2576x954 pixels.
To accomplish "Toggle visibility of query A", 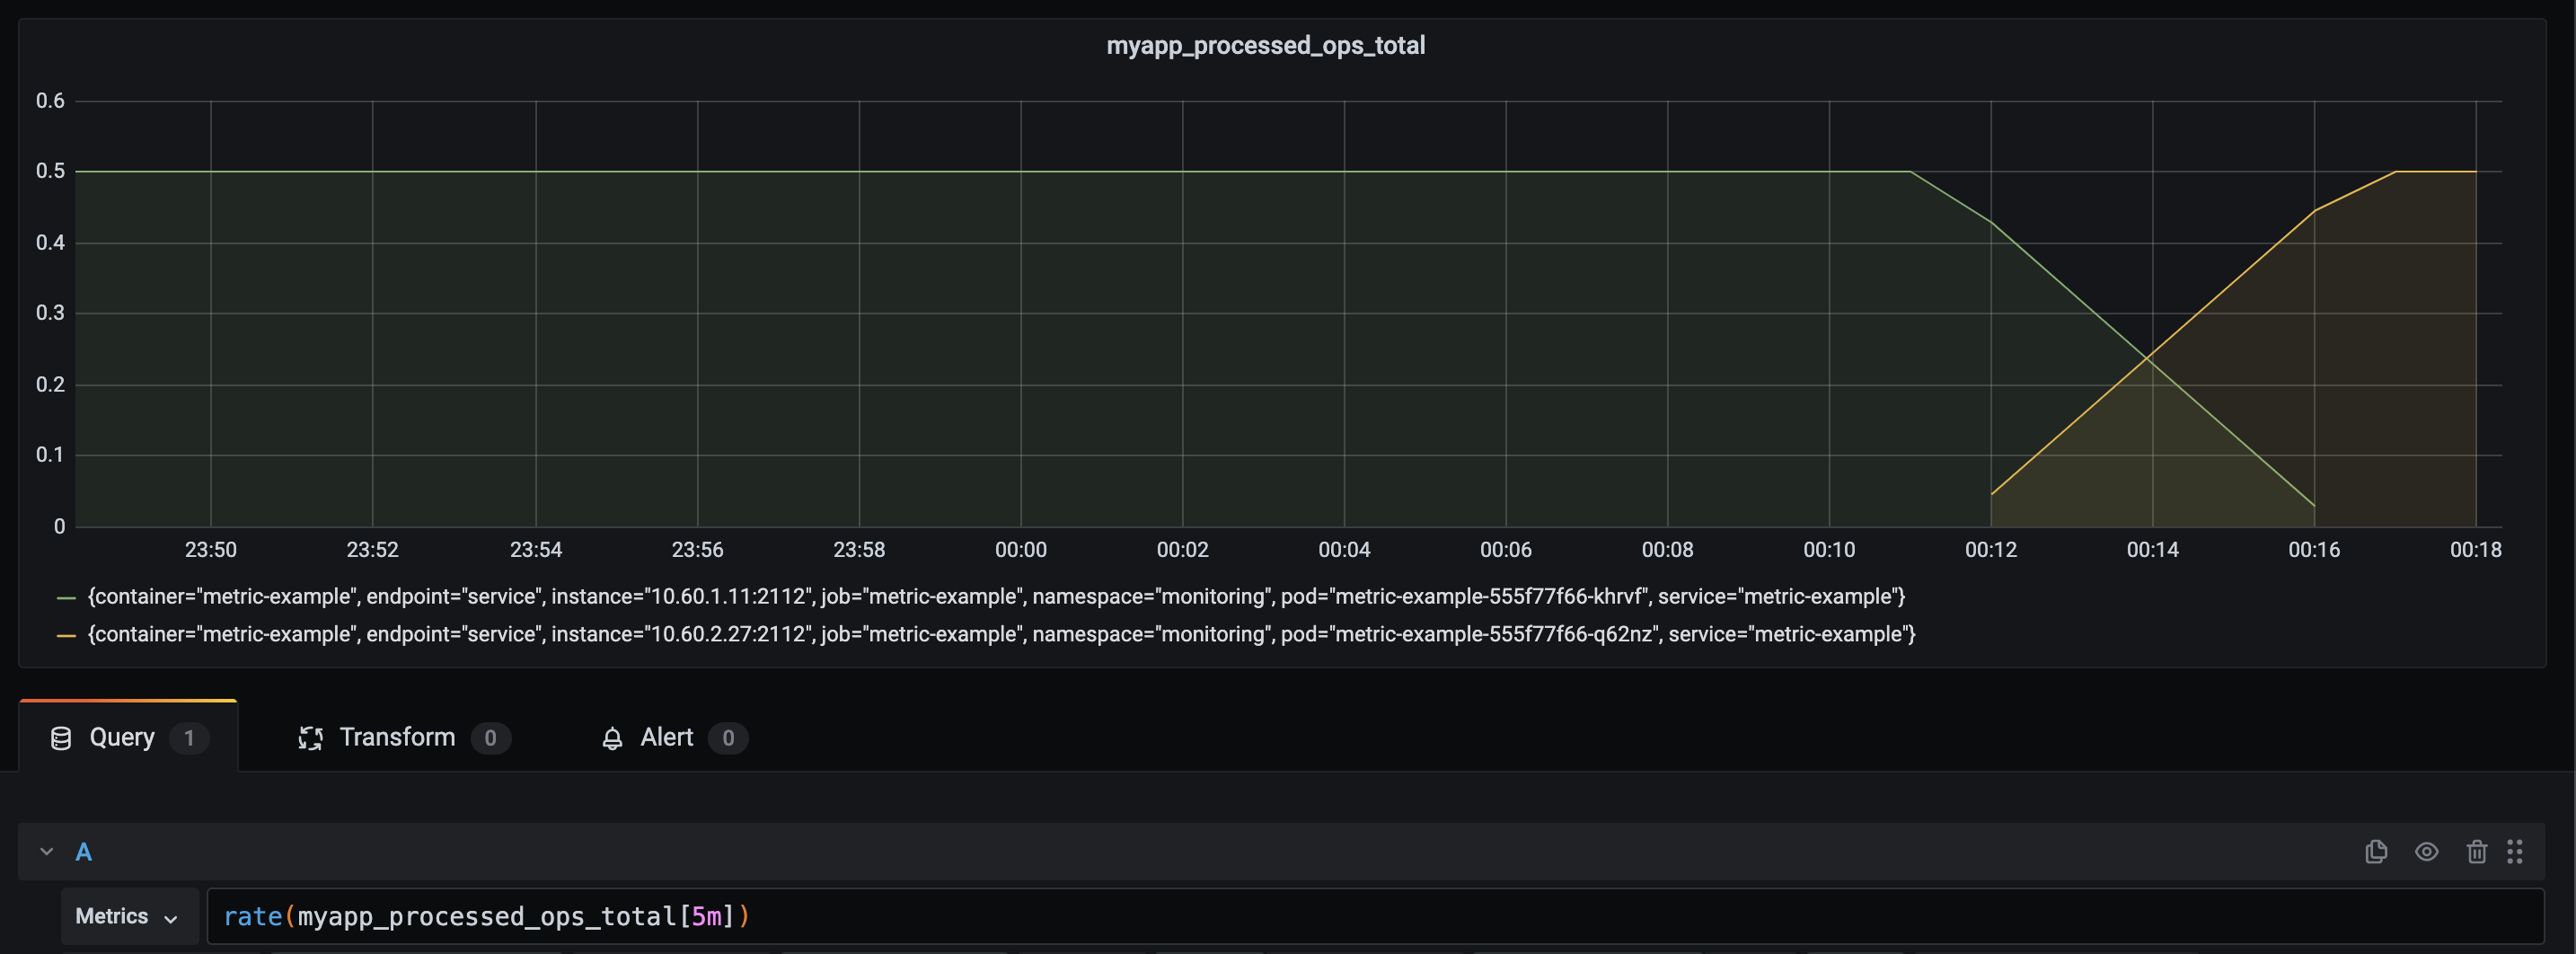I will click(2426, 851).
